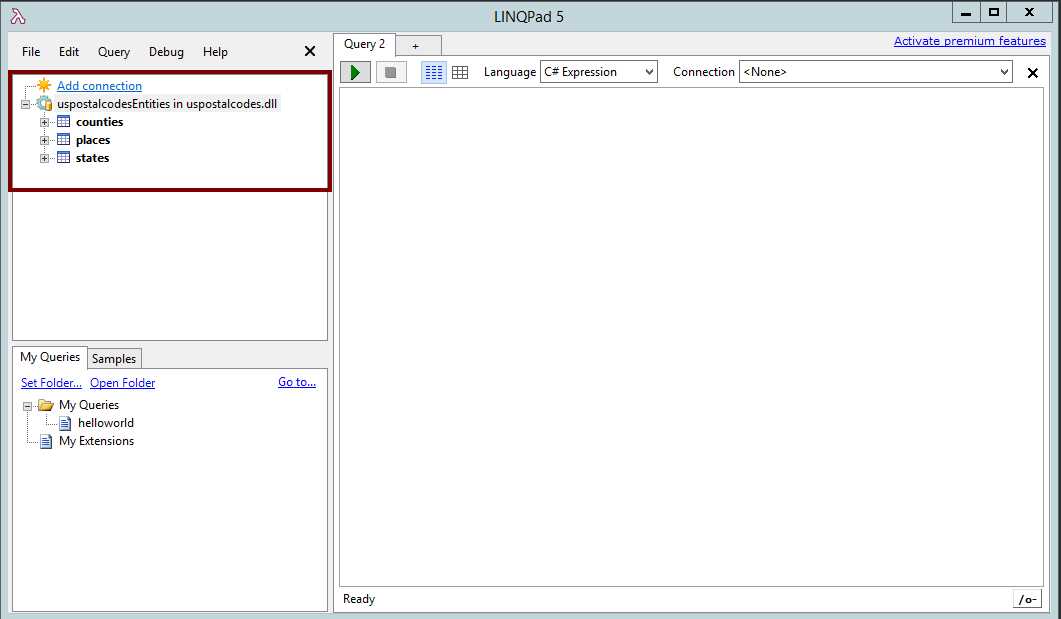Click the table icon beside states
This screenshot has height=619, width=1061.
pos(62,157)
